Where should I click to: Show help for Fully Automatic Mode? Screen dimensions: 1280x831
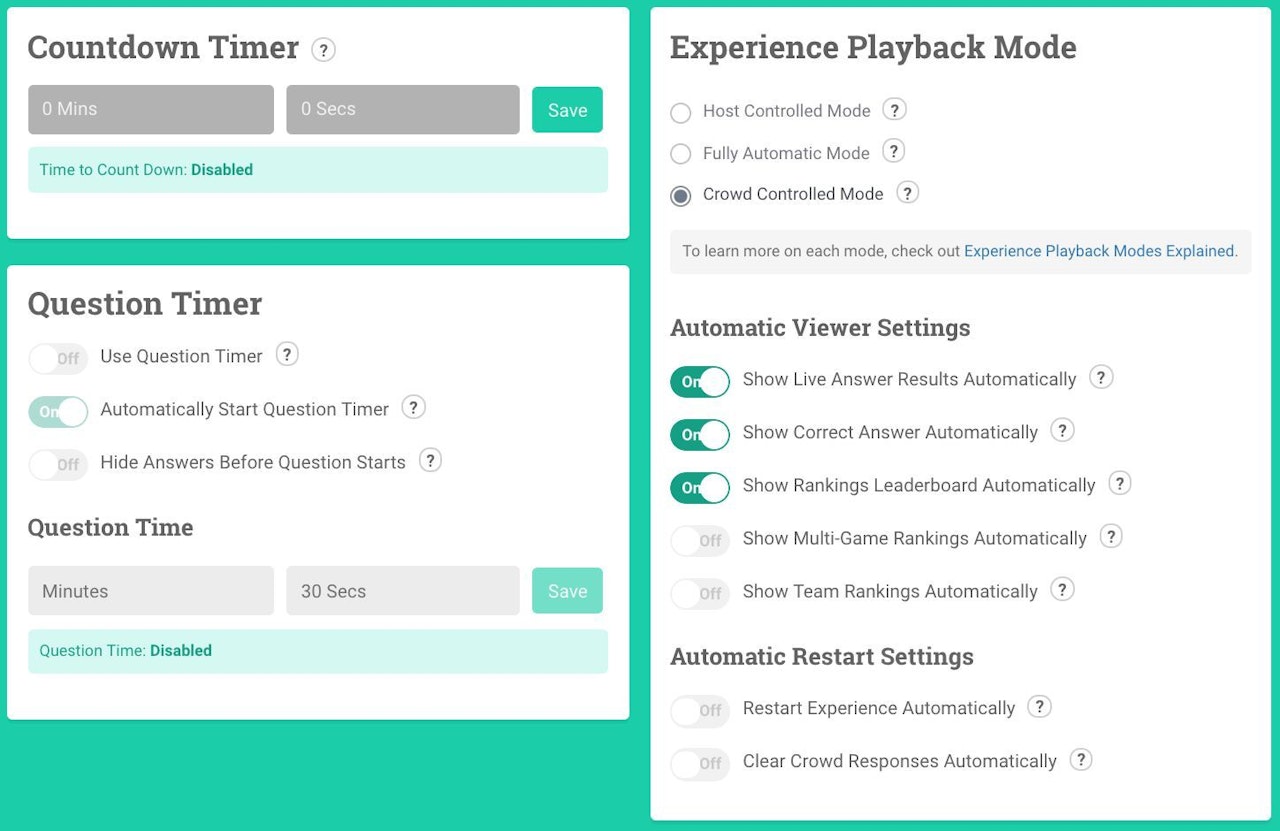coord(894,151)
